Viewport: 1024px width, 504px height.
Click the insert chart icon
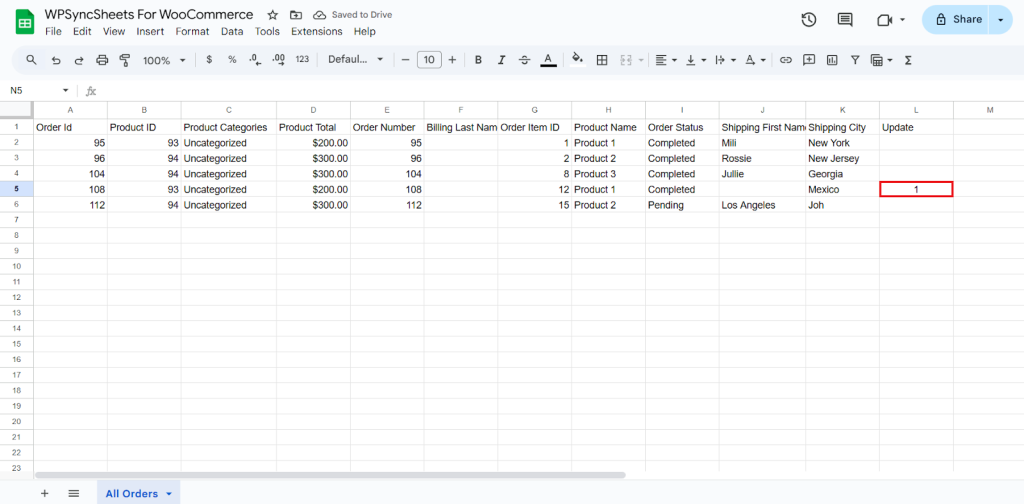coord(832,60)
